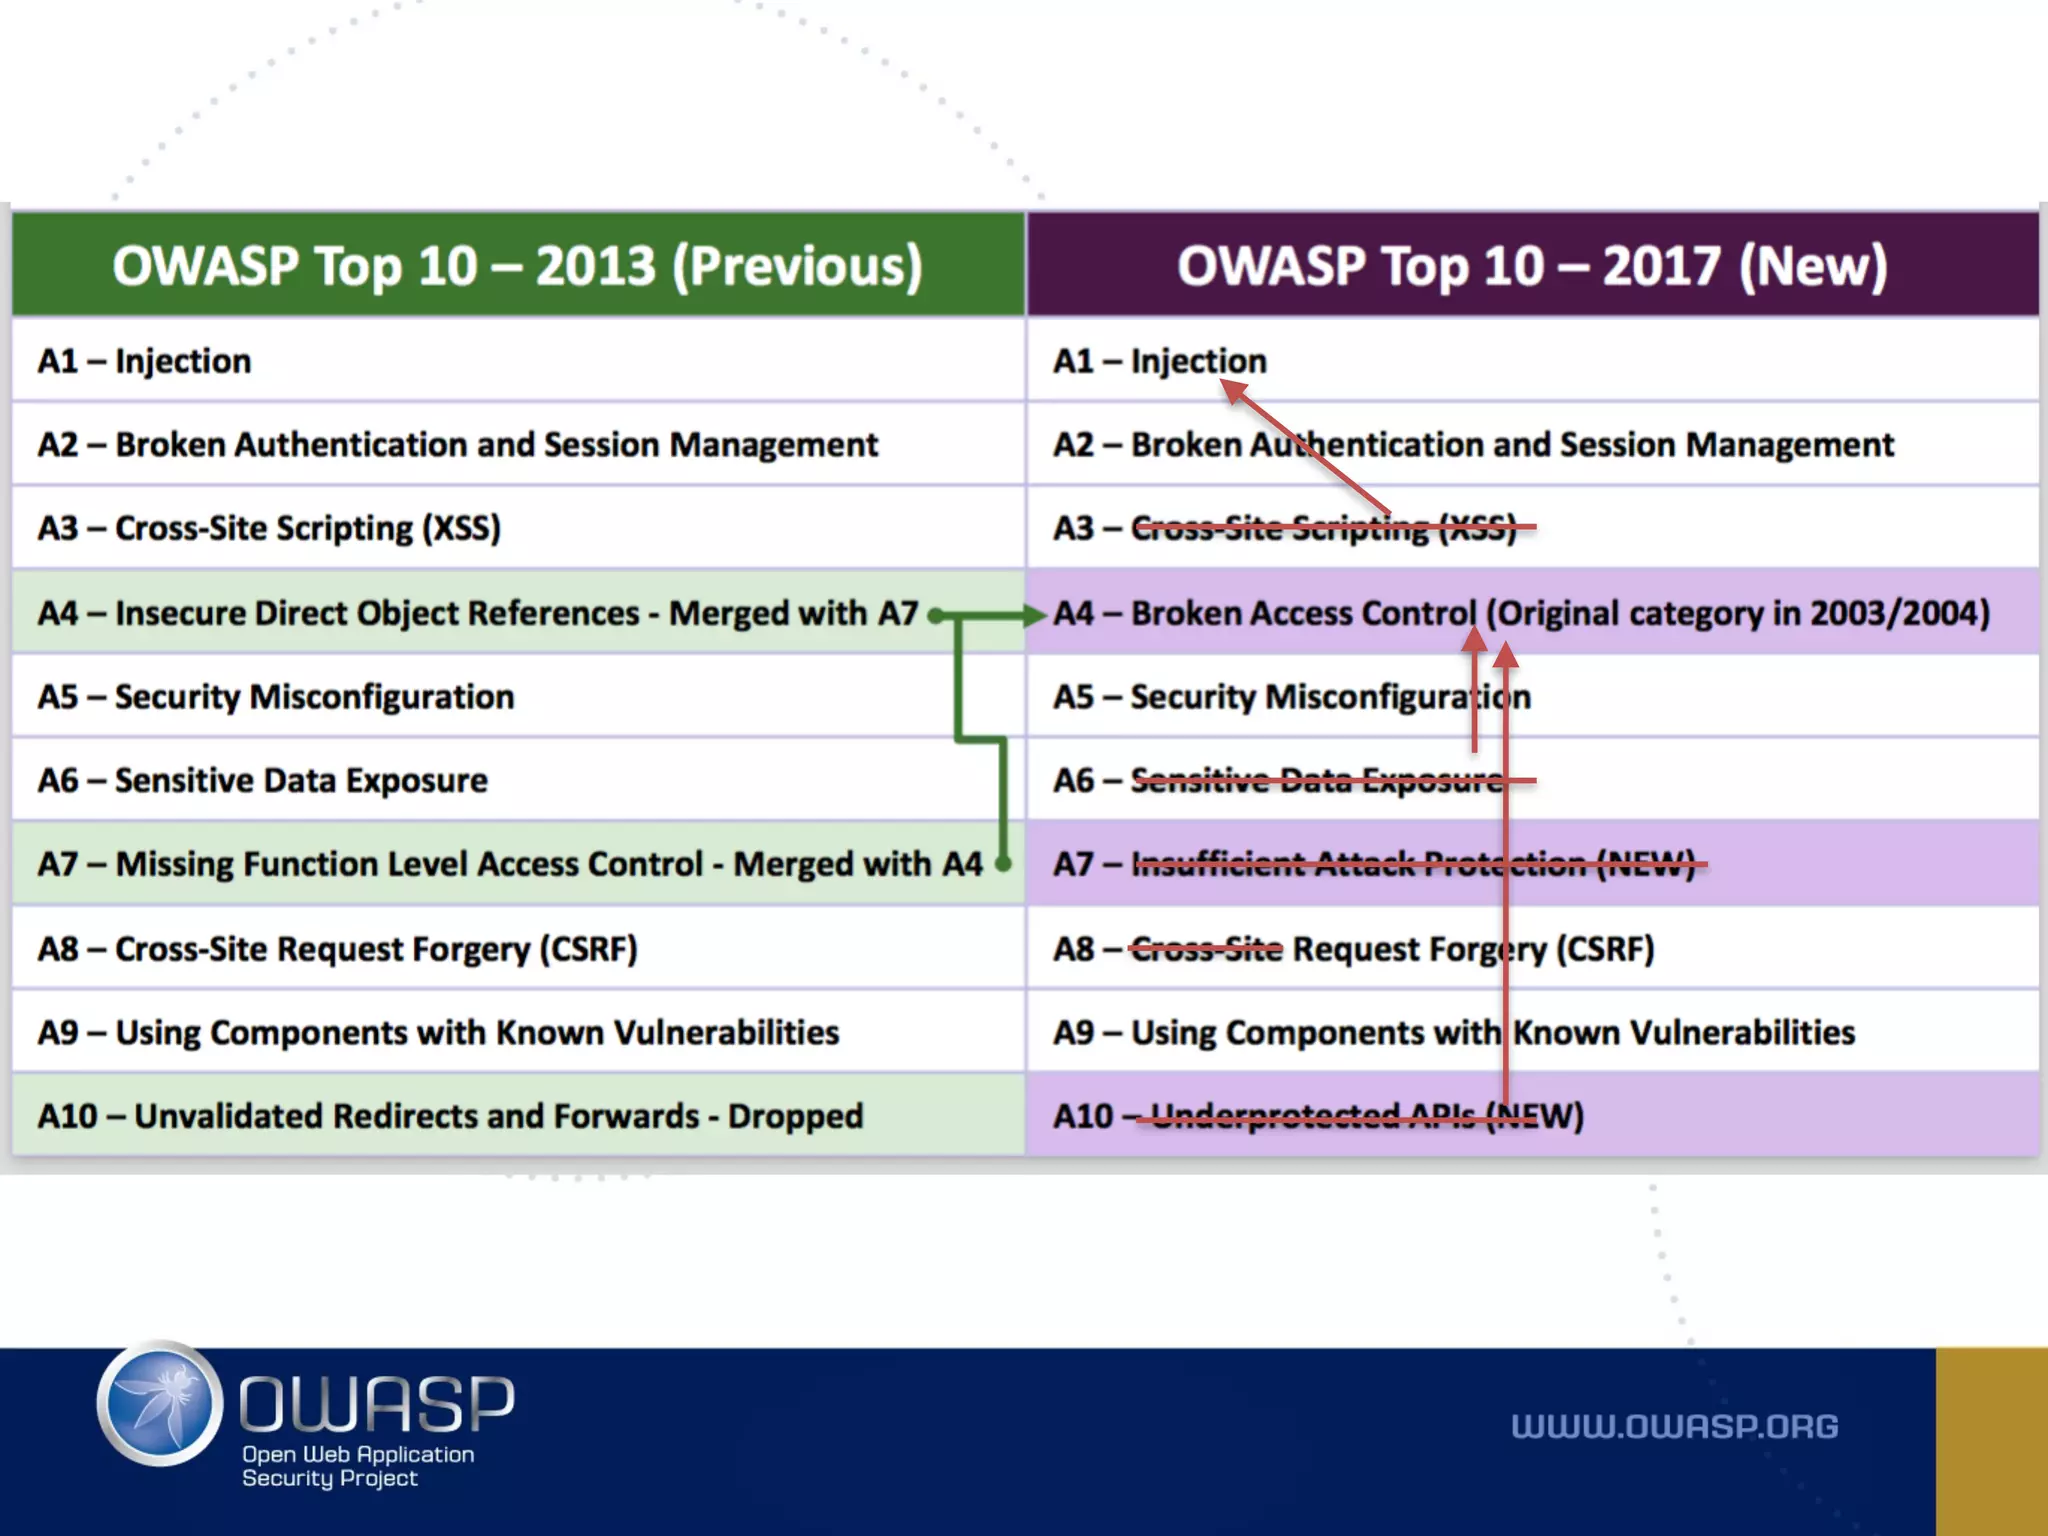Click the green dot after Merged with A7
The image size is (2048, 1536).
tap(935, 615)
